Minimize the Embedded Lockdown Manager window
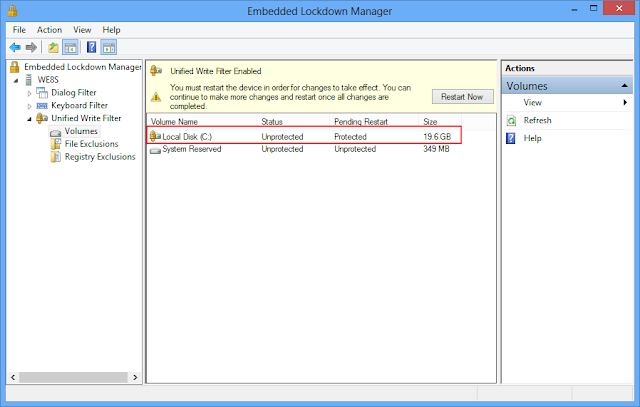 [575, 9]
